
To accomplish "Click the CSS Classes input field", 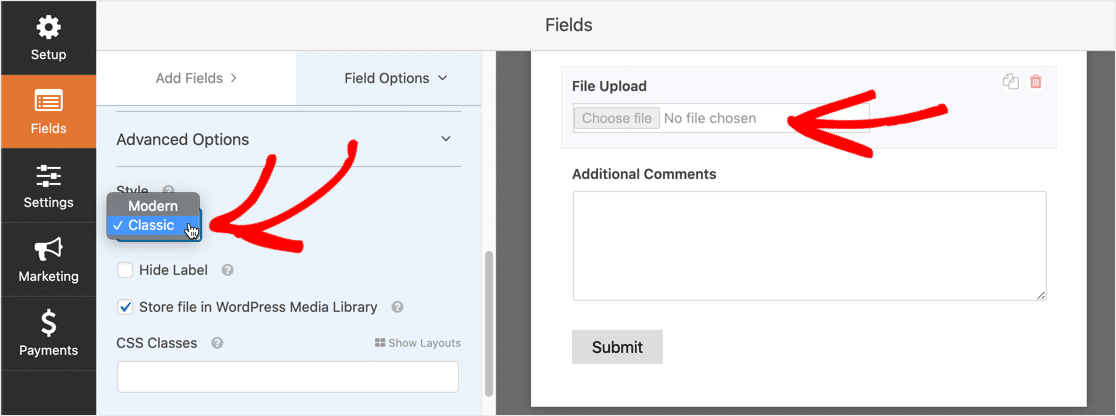I will click(x=288, y=377).
